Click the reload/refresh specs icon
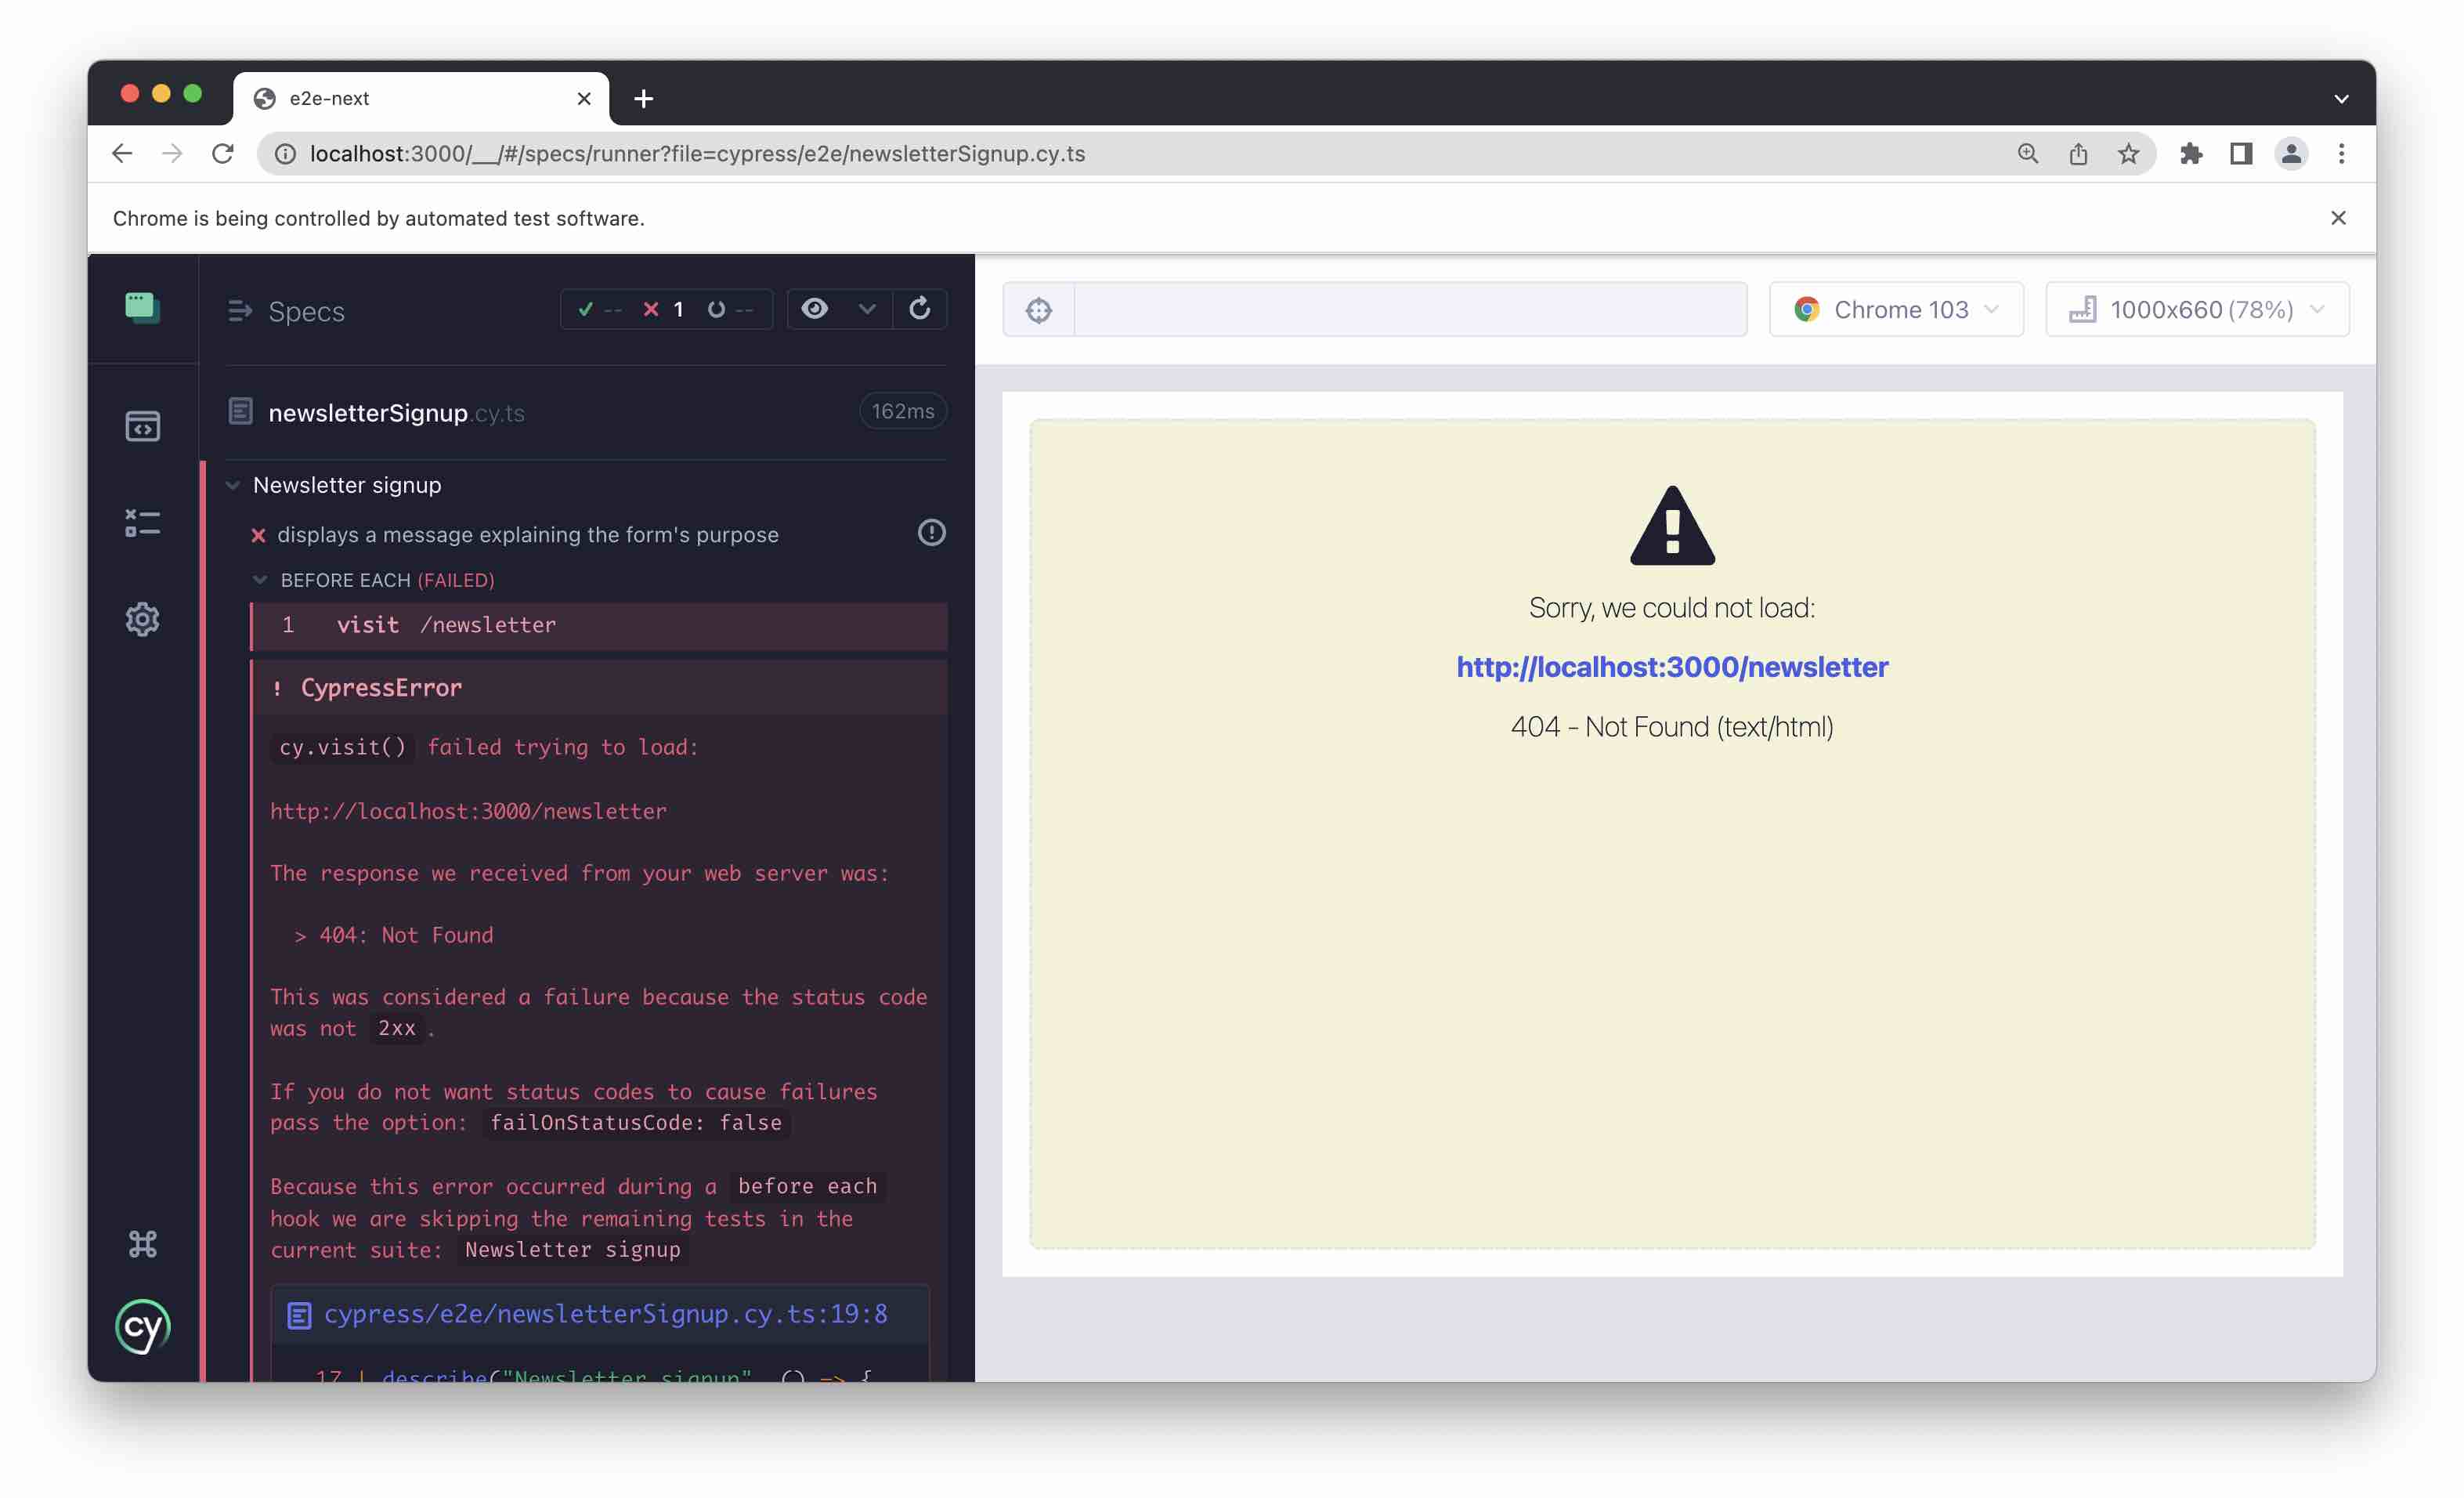2464x1498 pixels. coord(919,308)
